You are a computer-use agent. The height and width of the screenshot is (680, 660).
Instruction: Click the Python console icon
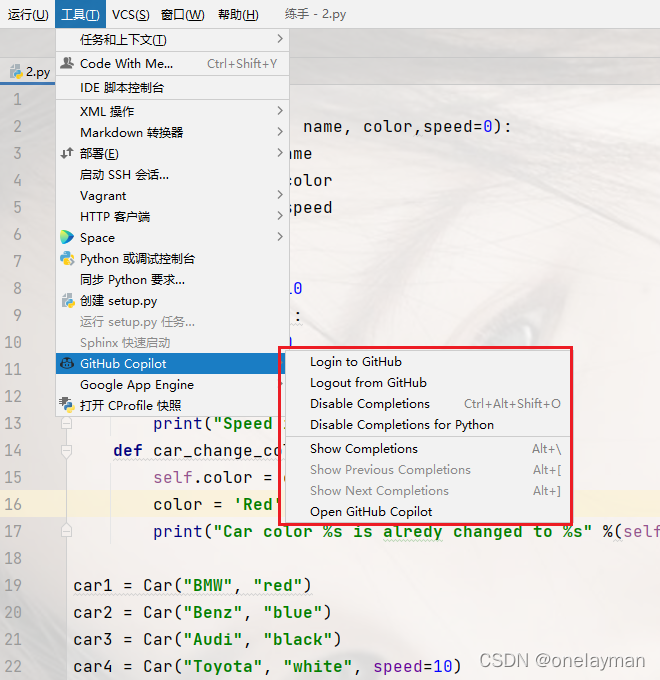coord(67,258)
